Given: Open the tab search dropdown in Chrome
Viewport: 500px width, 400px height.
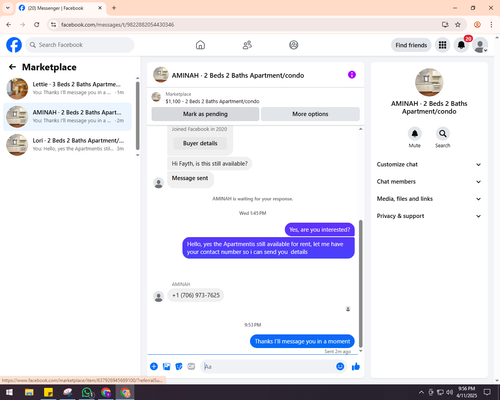Looking at the screenshot, I should pos(8,8).
